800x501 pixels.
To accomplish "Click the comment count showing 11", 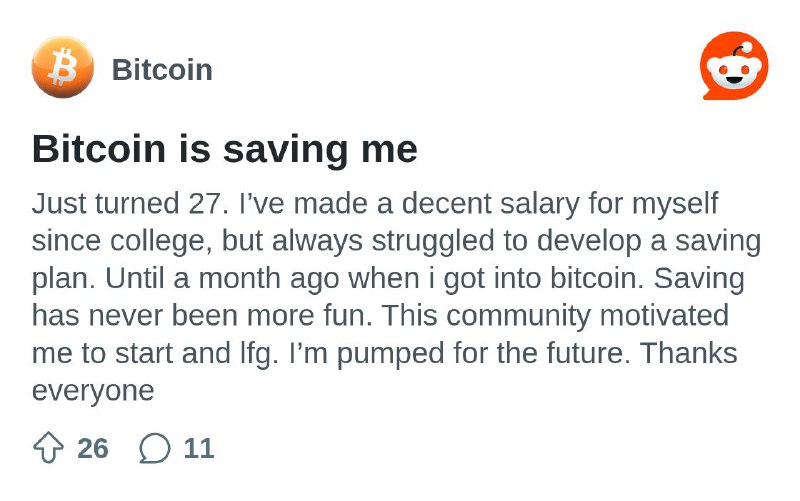I will coord(198,448).
